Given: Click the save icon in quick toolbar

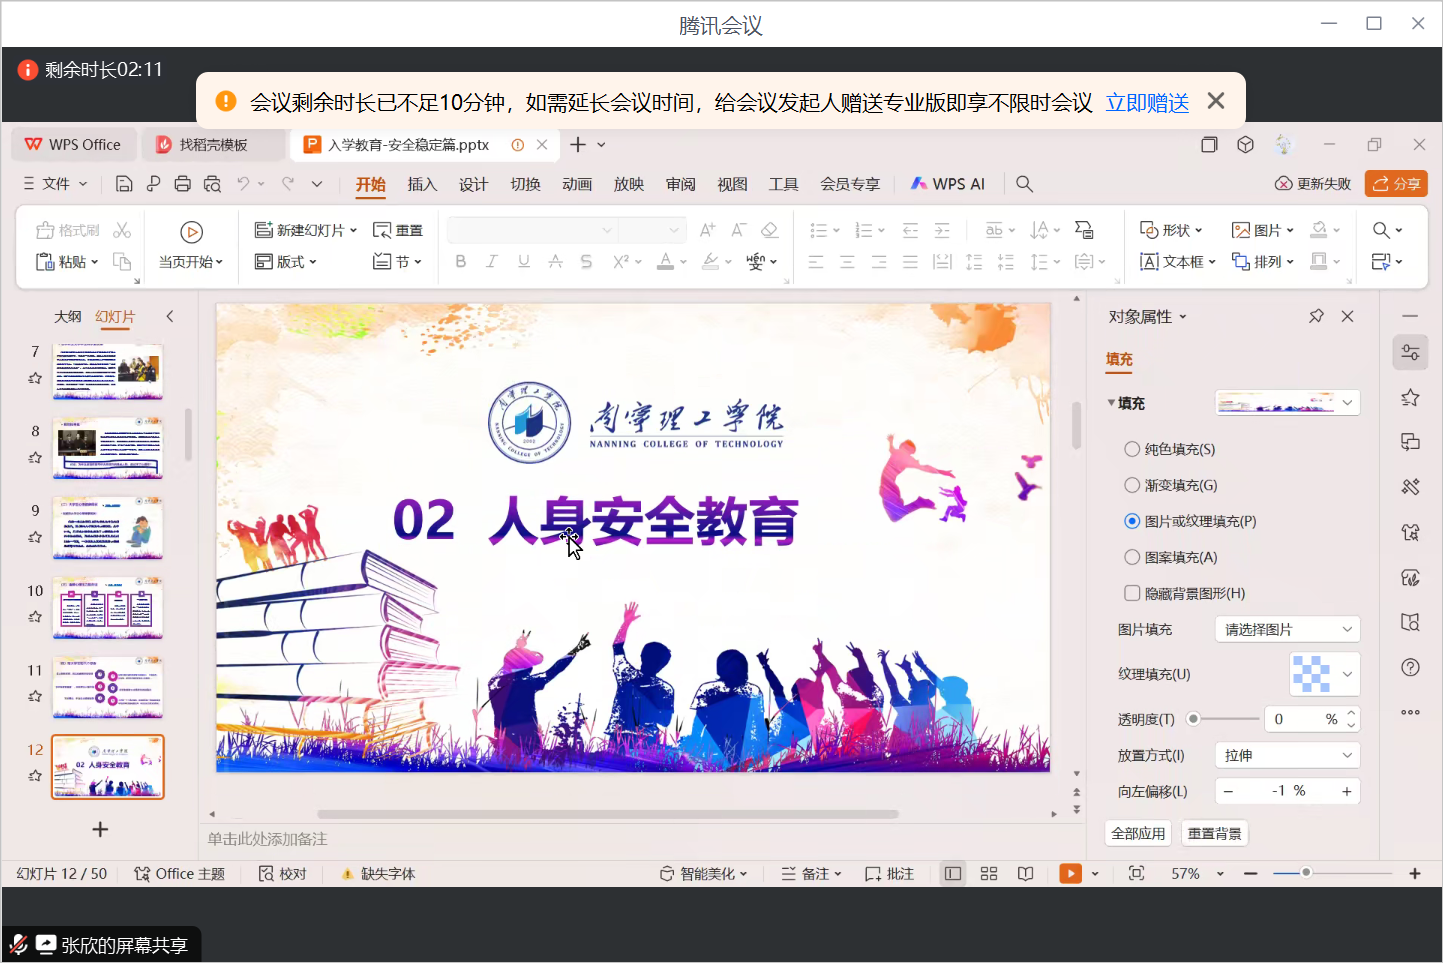Looking at the screenshot, I should pos(124,184).
